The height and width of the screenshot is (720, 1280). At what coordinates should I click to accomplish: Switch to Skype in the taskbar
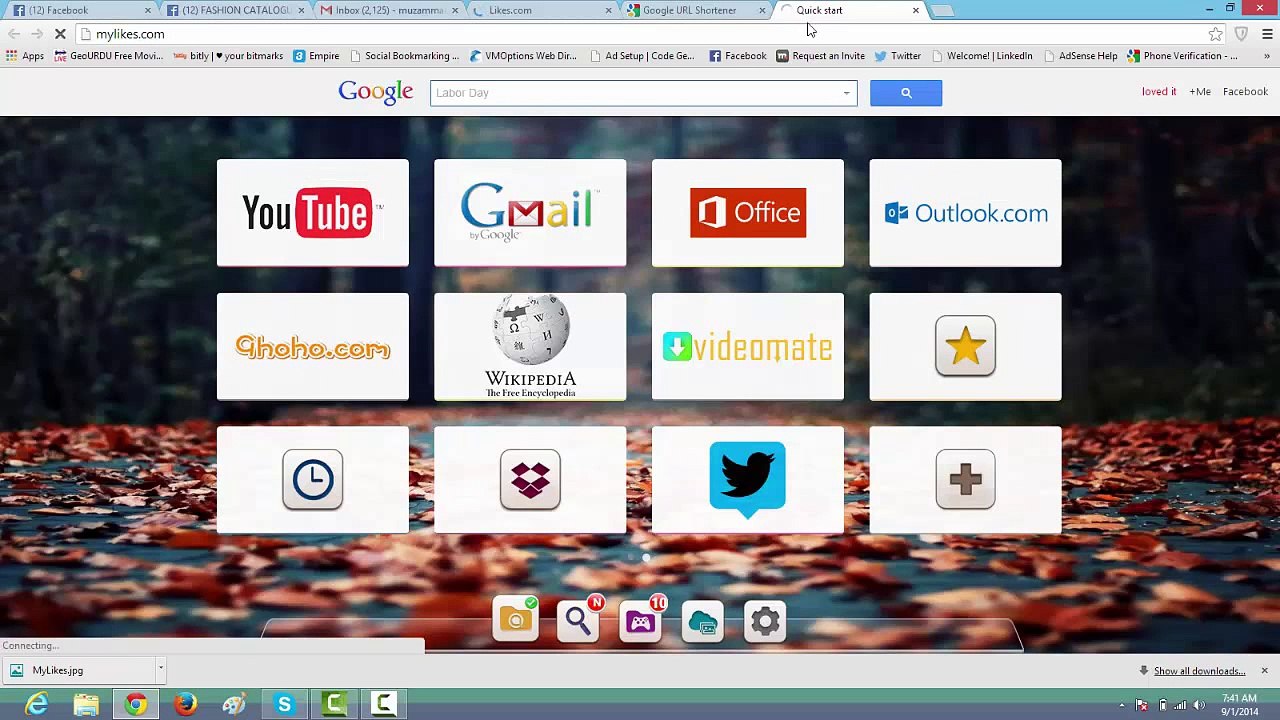(284, 705)
